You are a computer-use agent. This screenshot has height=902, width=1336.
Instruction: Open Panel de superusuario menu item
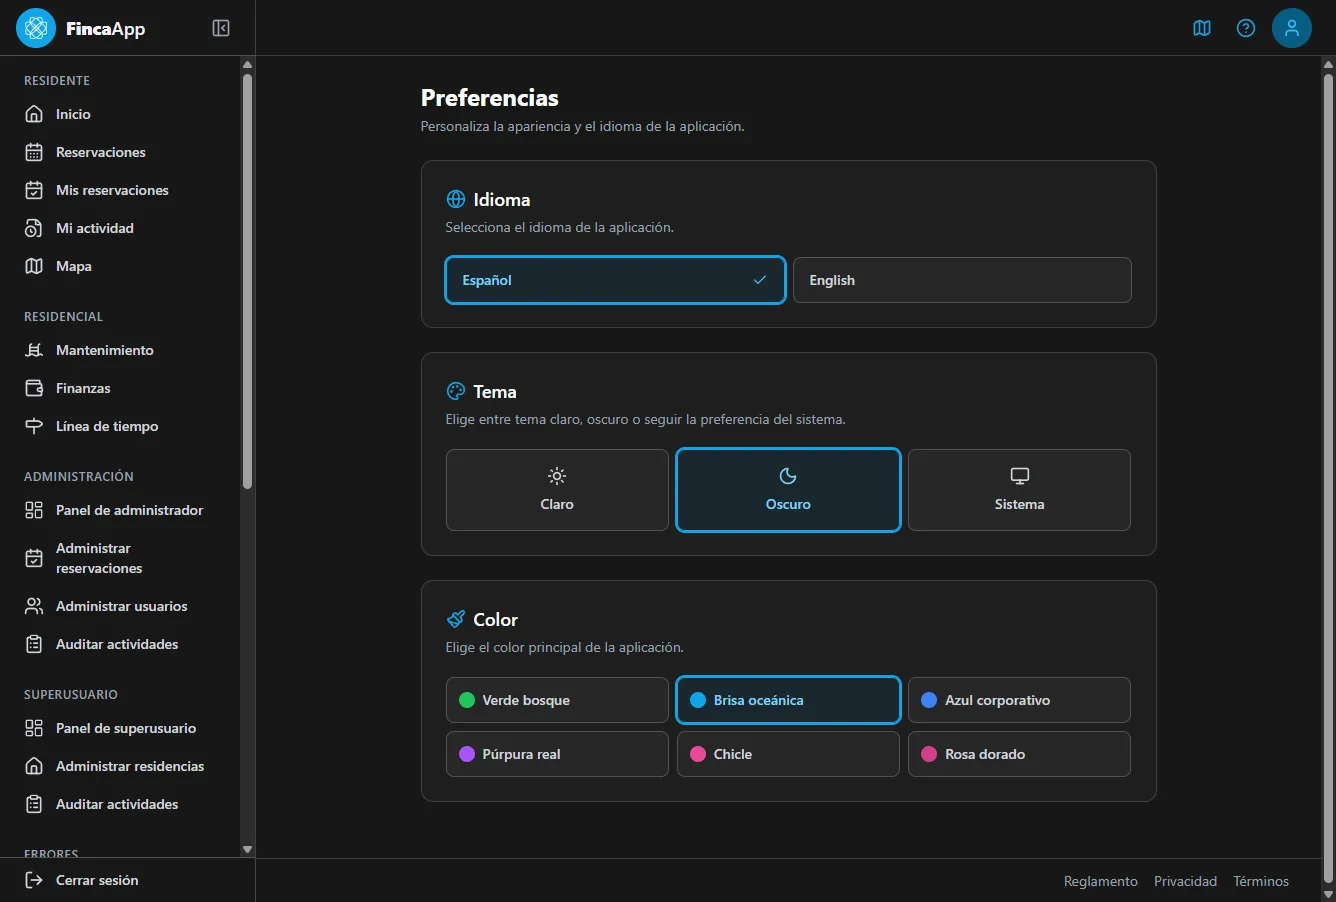pyautogui.click(x=120, y=728)
